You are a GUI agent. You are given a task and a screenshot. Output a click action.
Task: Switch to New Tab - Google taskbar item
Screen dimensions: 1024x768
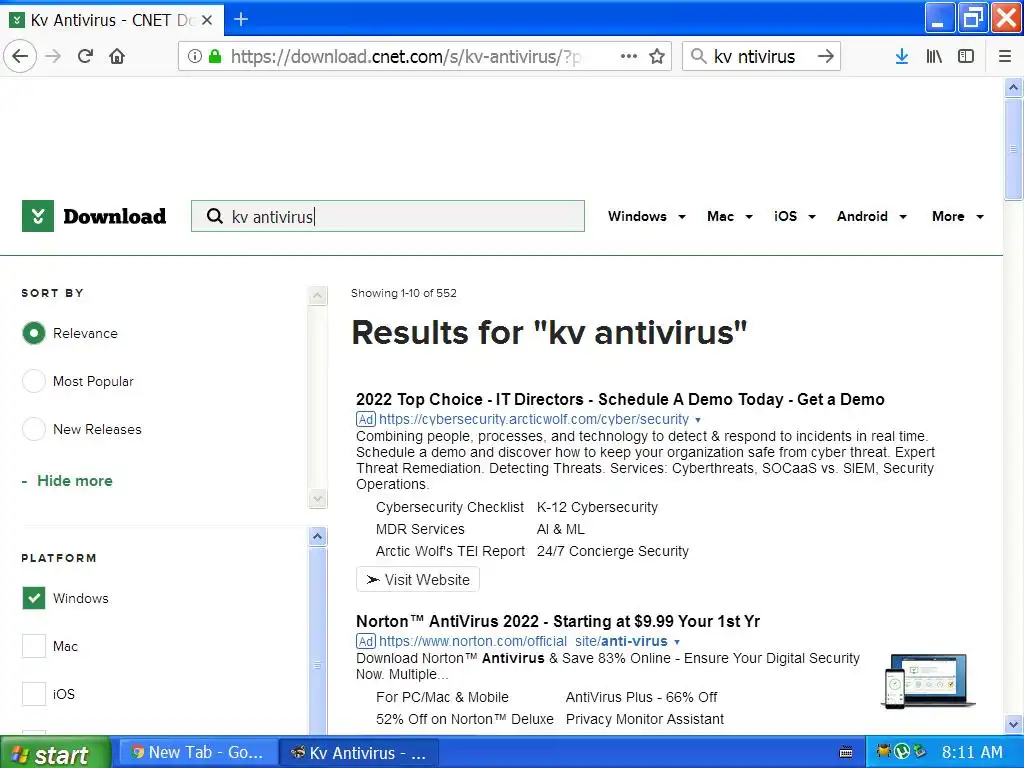(x=198, y=752)
